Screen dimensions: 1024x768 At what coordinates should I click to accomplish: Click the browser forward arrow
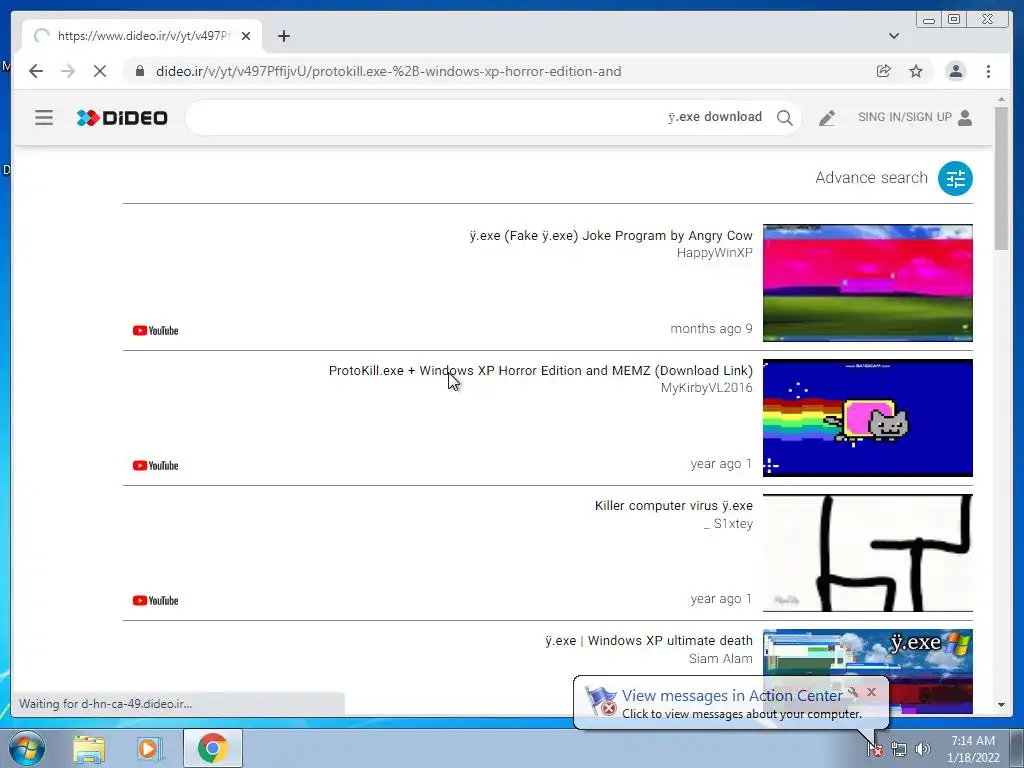coord(68,71)
